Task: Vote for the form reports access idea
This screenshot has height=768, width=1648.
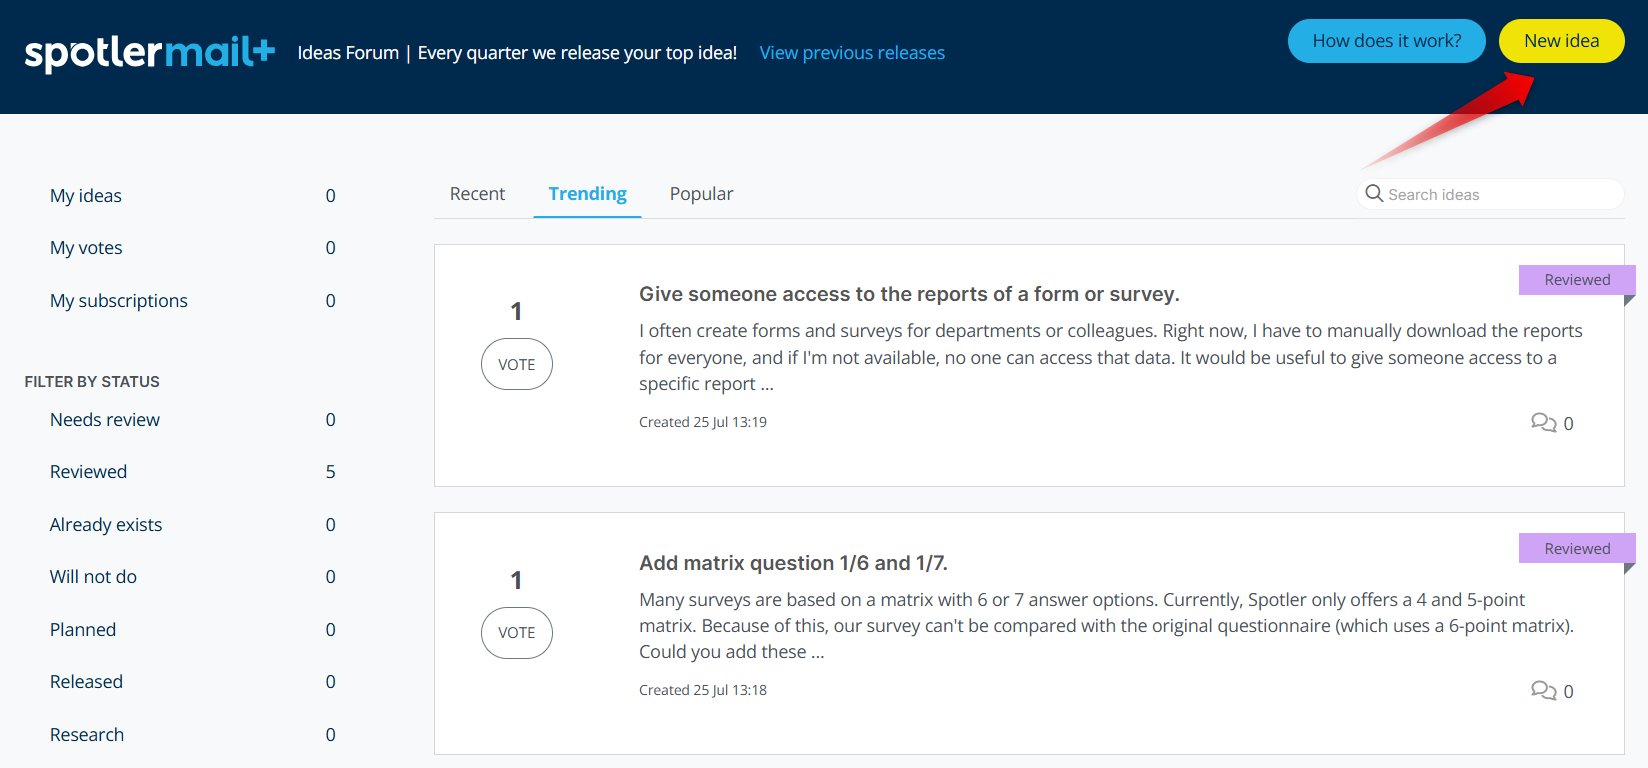Action: 516,364
